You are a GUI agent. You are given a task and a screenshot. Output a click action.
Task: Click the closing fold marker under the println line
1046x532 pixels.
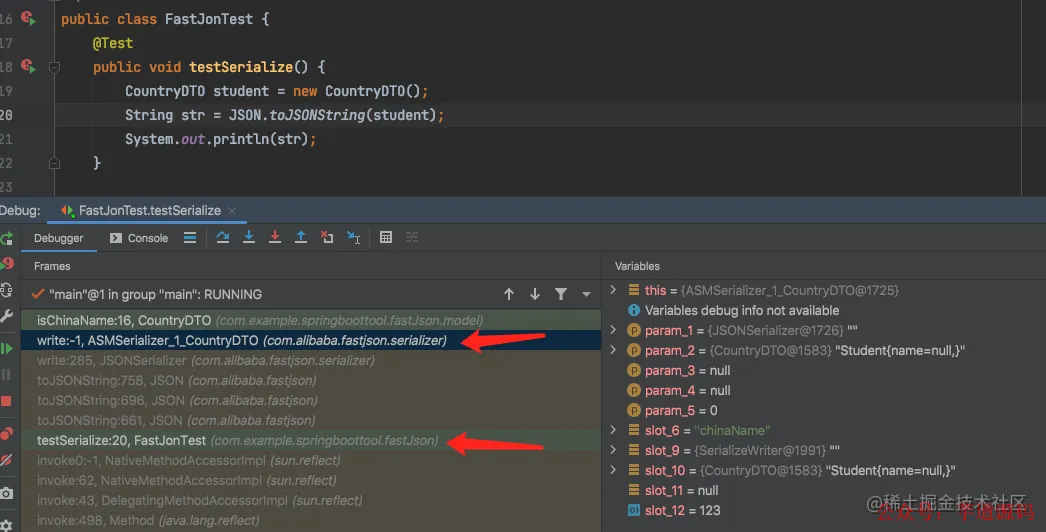click(x=55, y=163)
